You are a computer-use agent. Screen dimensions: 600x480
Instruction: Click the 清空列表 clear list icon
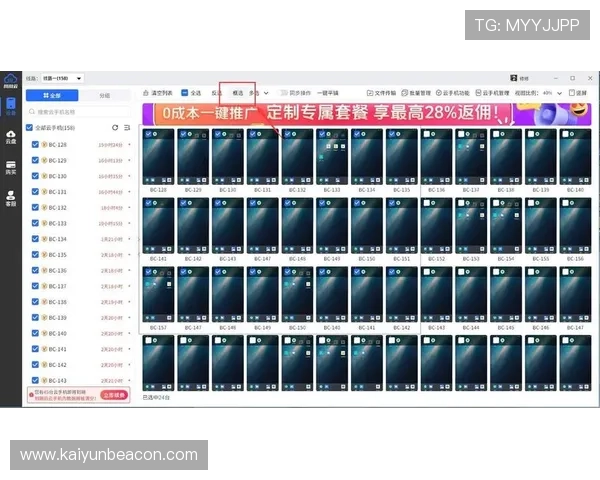146,93
